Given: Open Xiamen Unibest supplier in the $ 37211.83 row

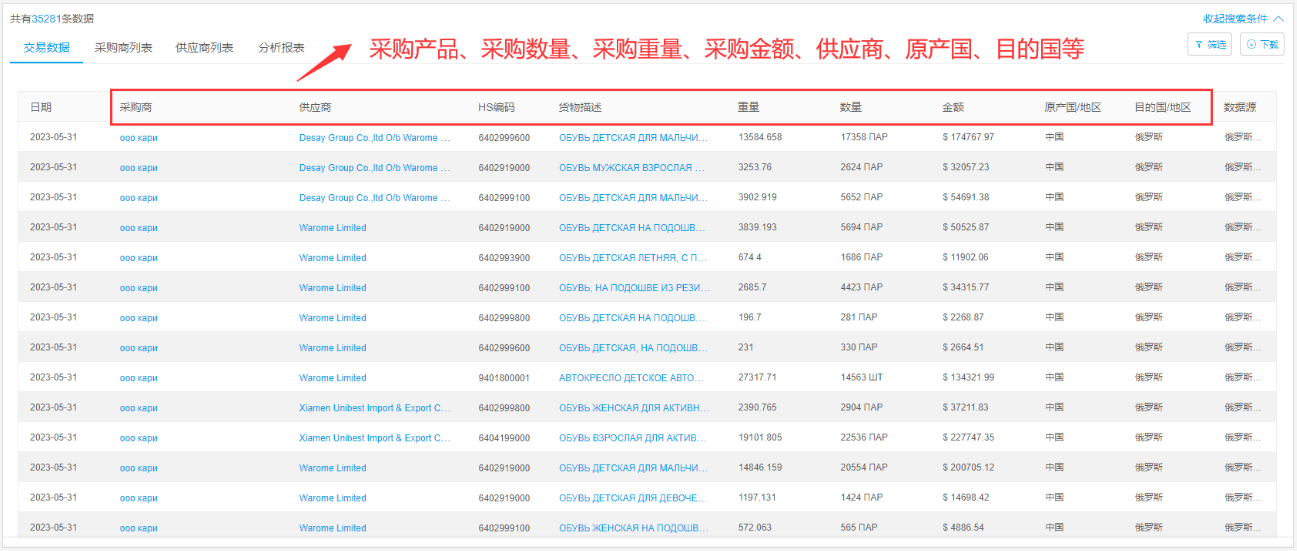Looking at the screenshot, I should coord(375,407).
